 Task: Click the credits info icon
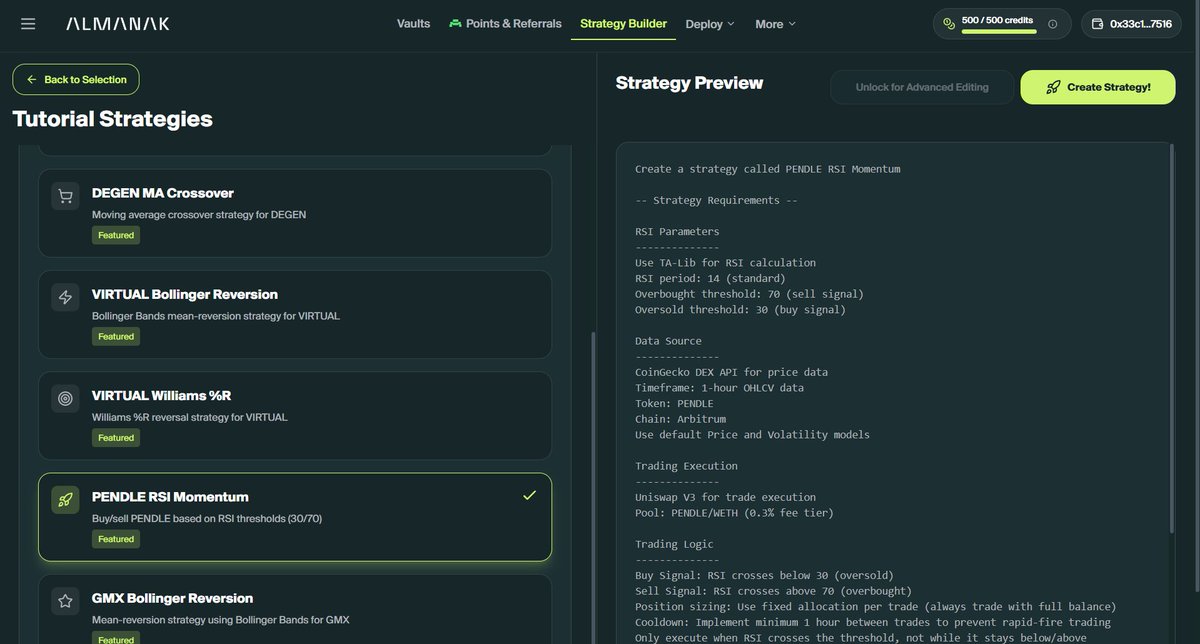pyautogui.click(x=1053, y=24)
